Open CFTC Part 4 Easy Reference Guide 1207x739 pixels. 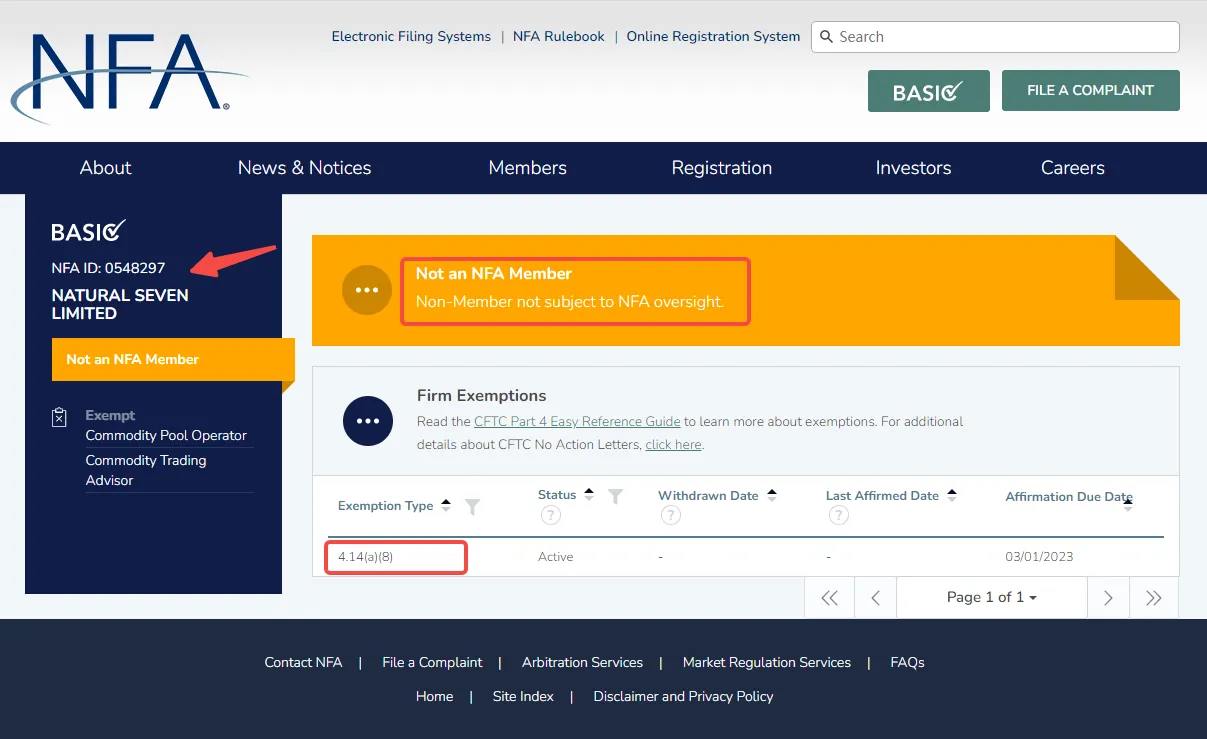(x=577, y=422)
